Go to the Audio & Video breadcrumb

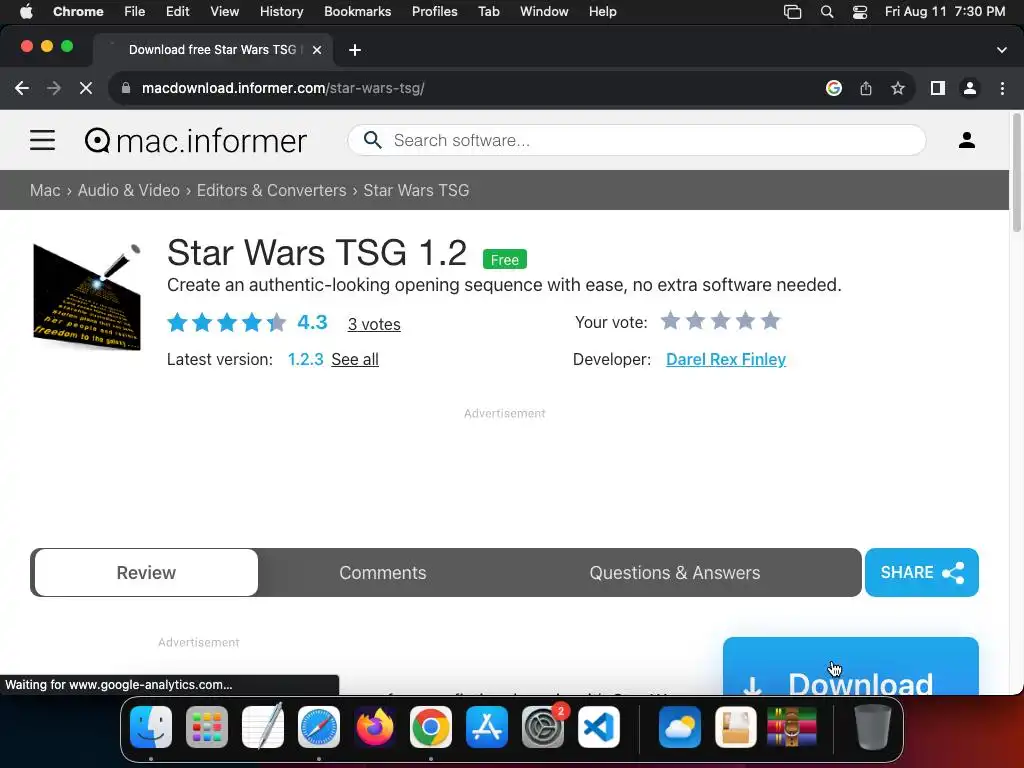129,190
